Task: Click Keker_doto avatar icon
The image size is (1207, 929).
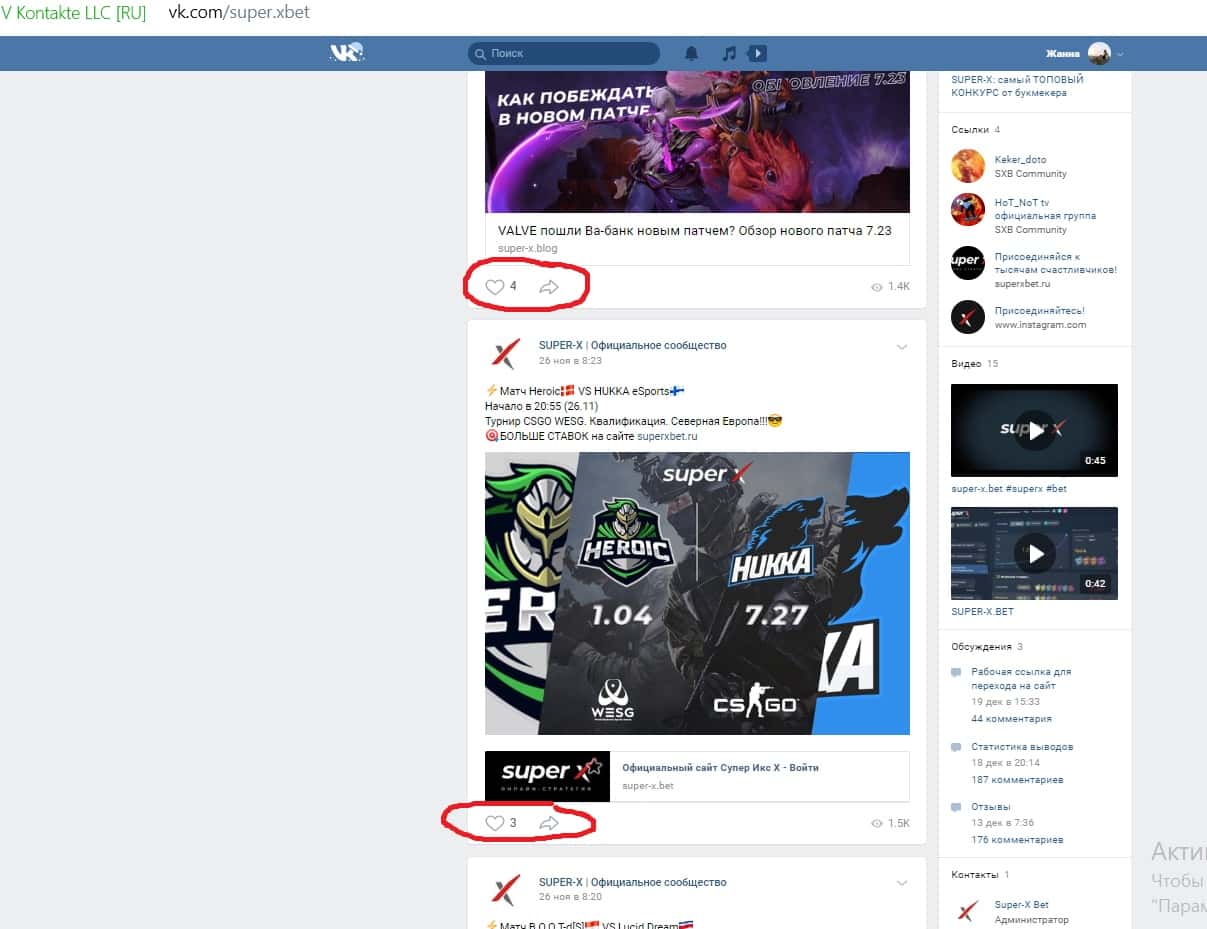Action: pos(968,166)
